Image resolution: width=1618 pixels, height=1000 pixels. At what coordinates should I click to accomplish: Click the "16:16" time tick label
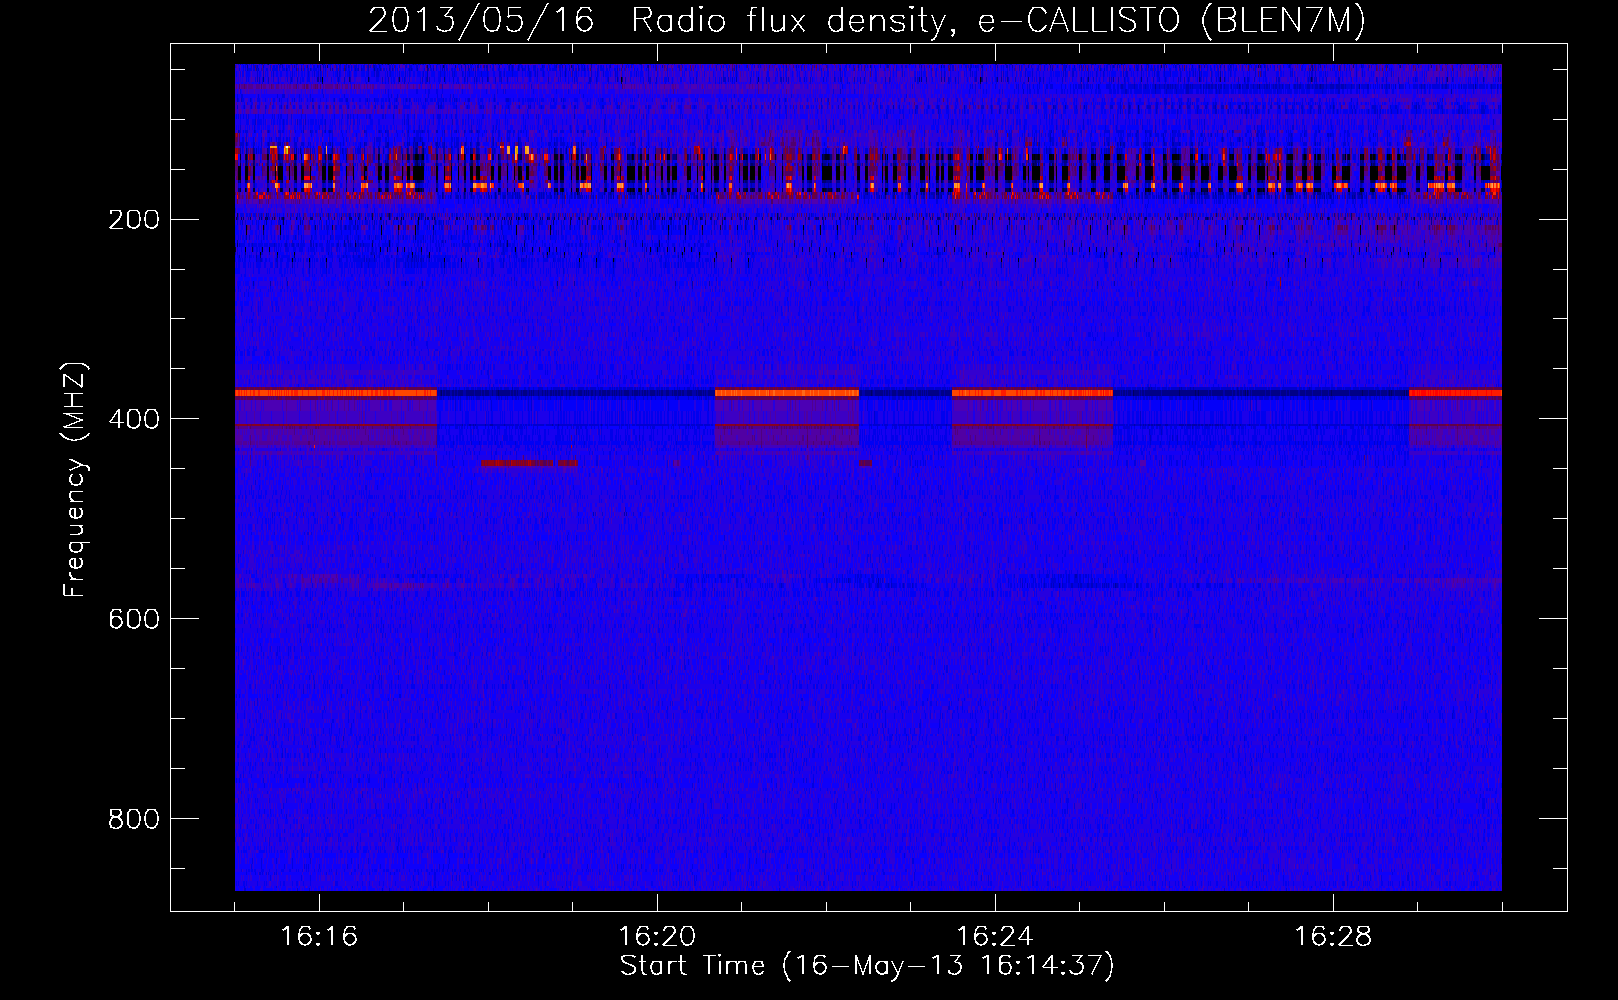point(319,937)
